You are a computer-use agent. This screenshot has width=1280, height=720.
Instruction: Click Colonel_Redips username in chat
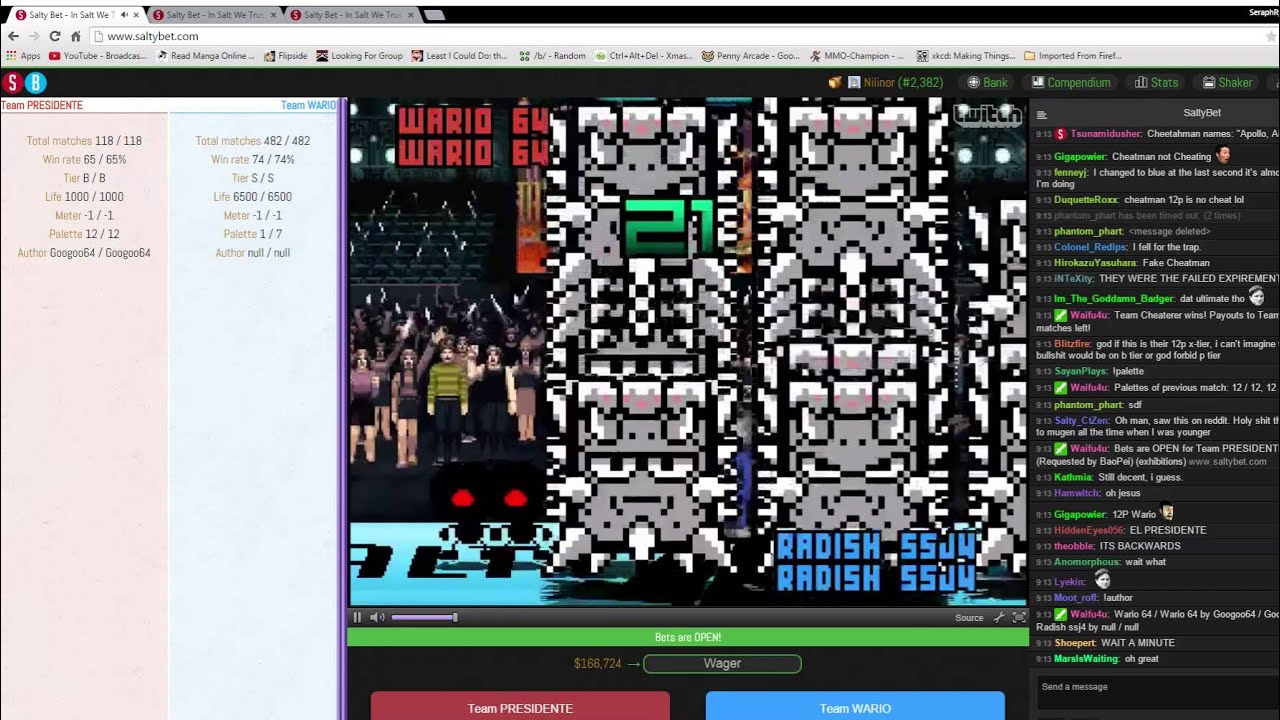tap(1090, 247)
